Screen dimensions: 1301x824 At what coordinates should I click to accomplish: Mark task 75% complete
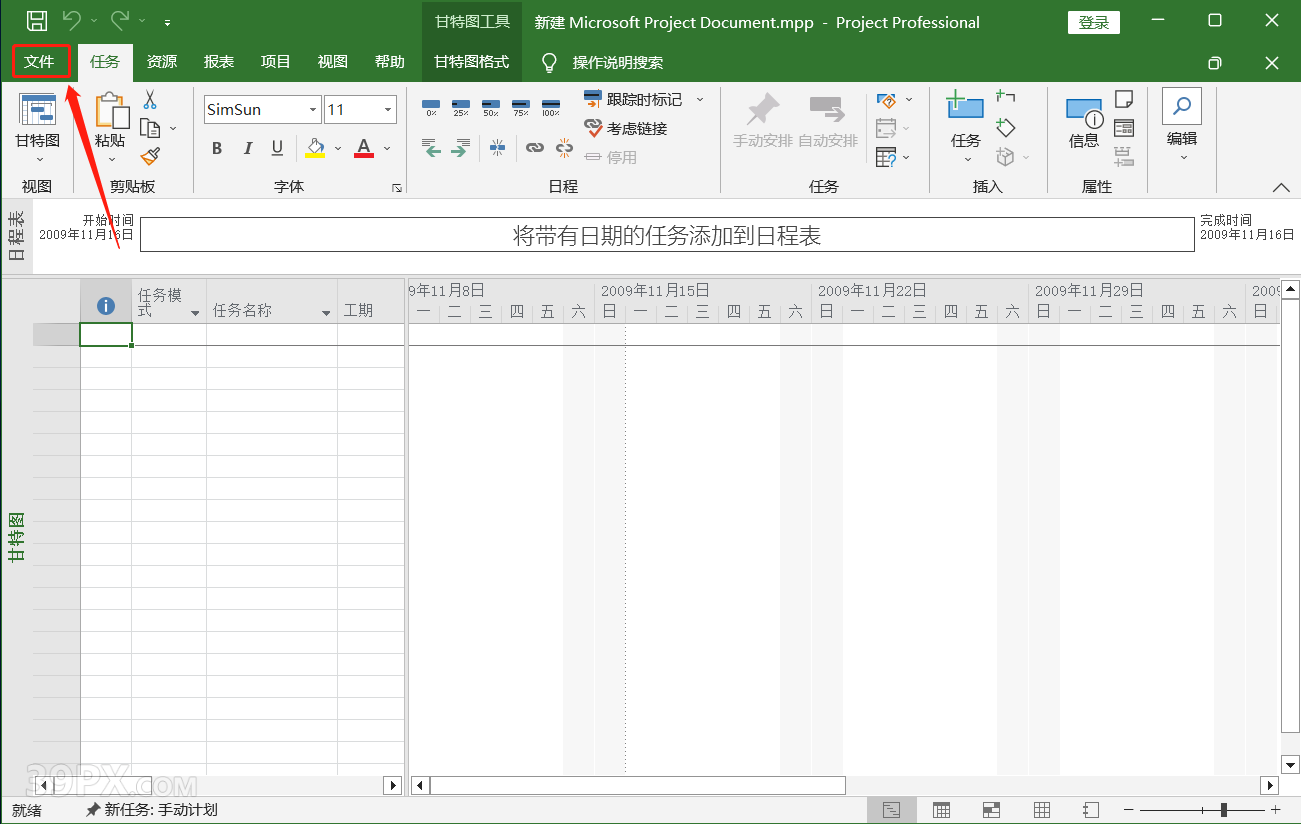pyautogui.click(x=521, y=108)
